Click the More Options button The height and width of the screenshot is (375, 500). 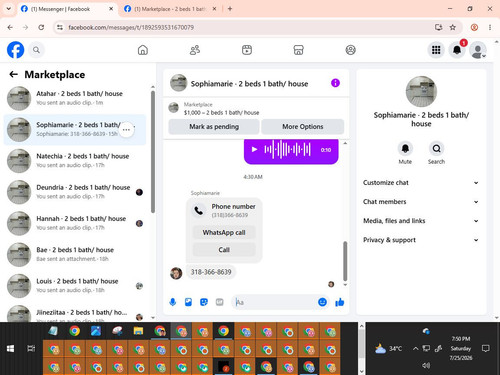[303, 127]
